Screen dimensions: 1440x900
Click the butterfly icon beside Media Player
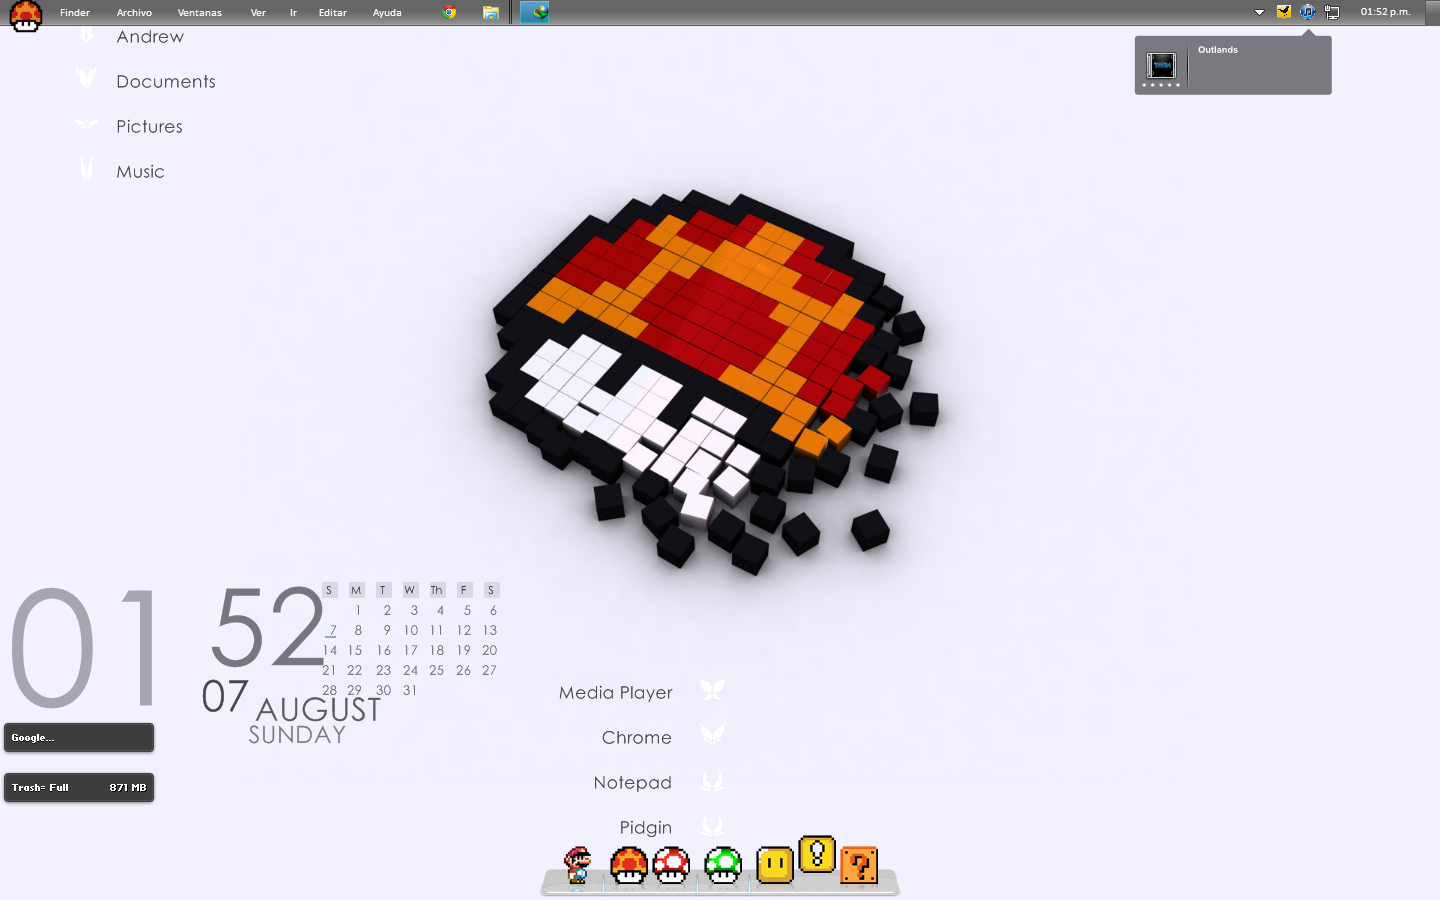pos(712,689)
